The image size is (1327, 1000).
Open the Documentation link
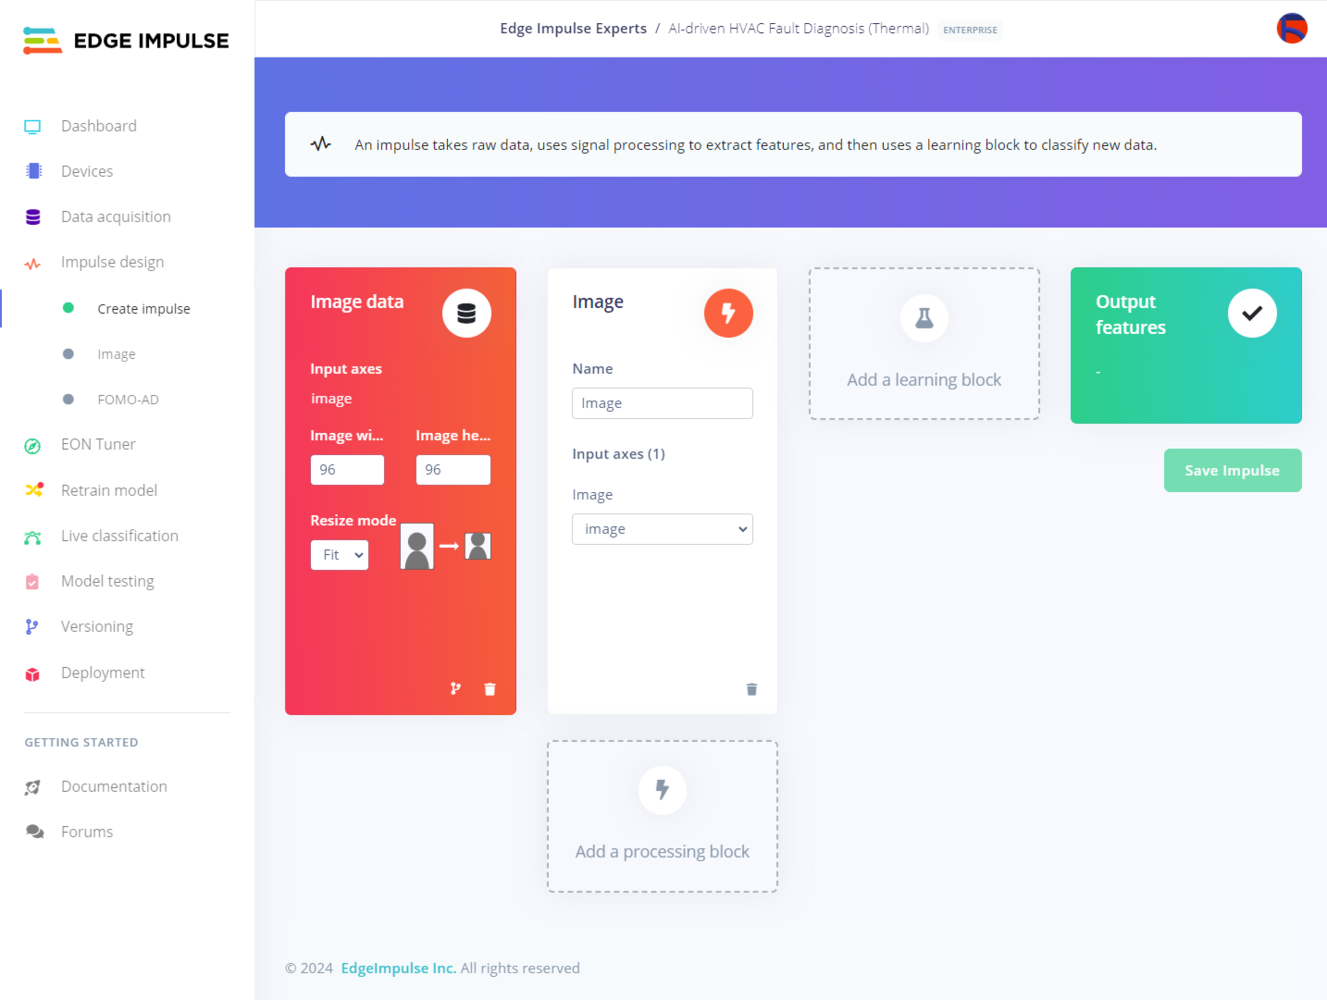click(114, 787)
